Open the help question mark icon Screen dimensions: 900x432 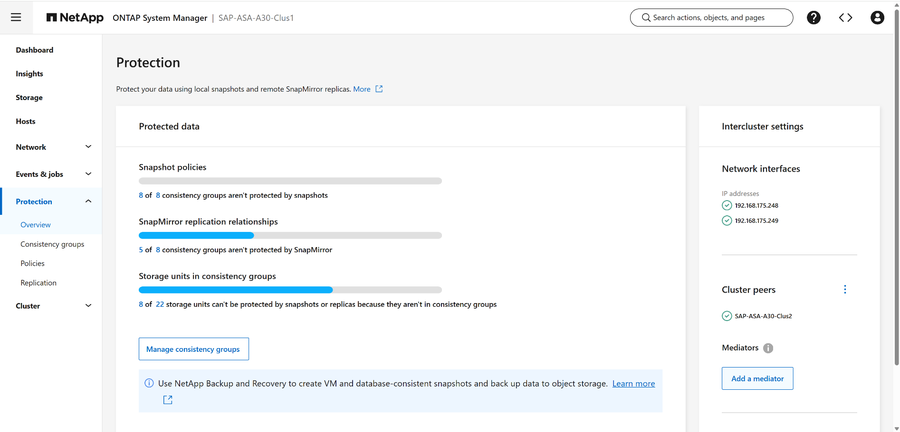813,18
